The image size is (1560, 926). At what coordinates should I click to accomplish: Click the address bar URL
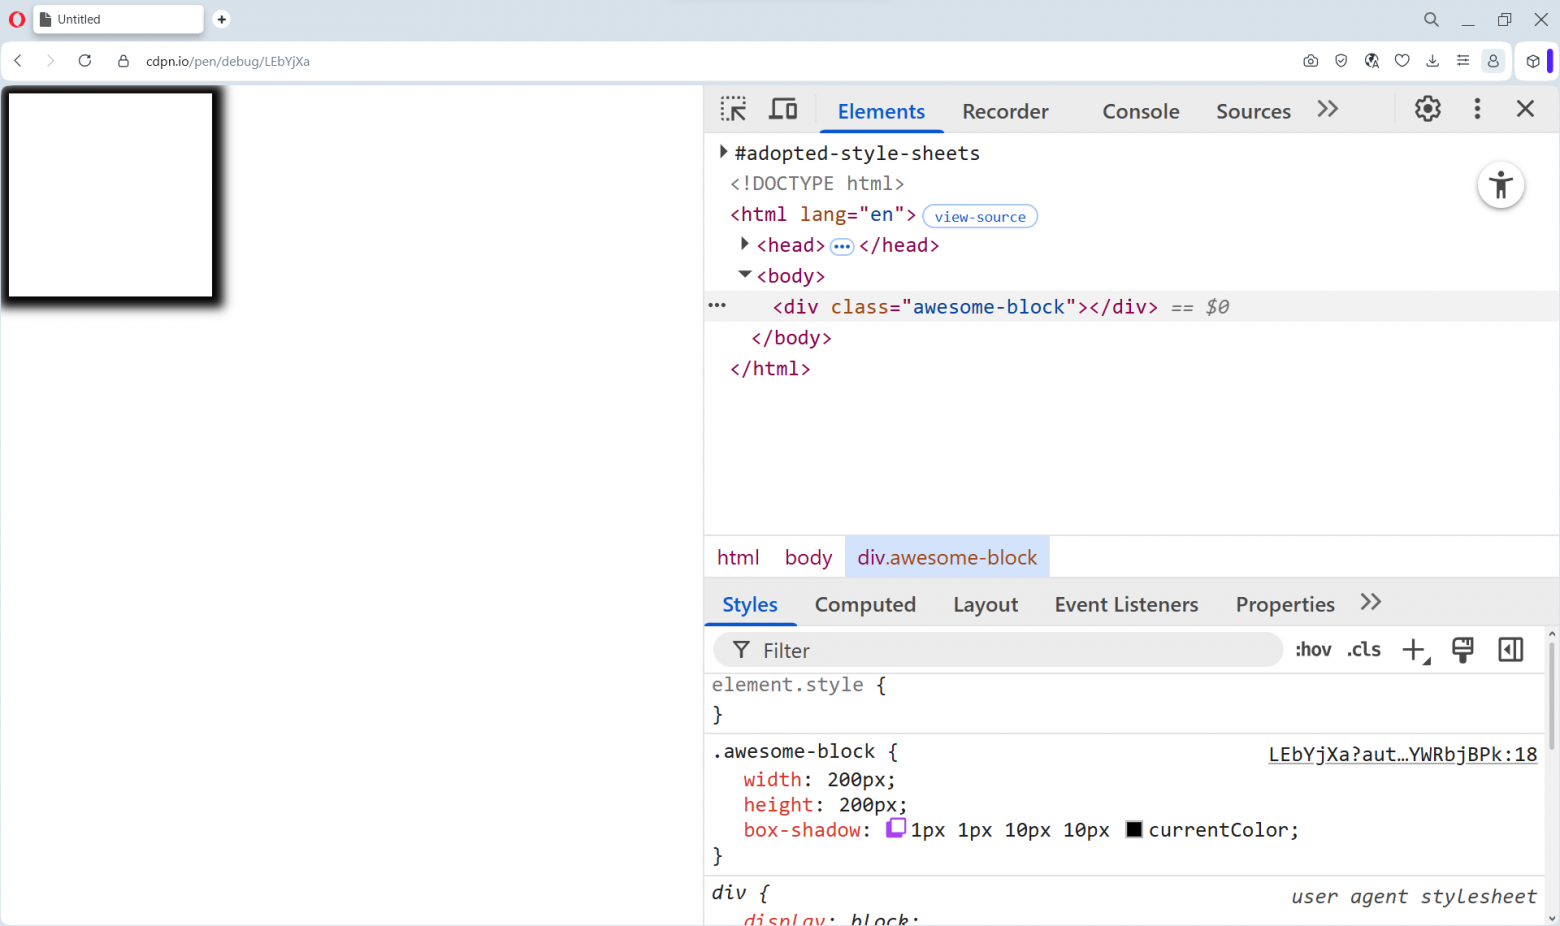coord(228,61)
